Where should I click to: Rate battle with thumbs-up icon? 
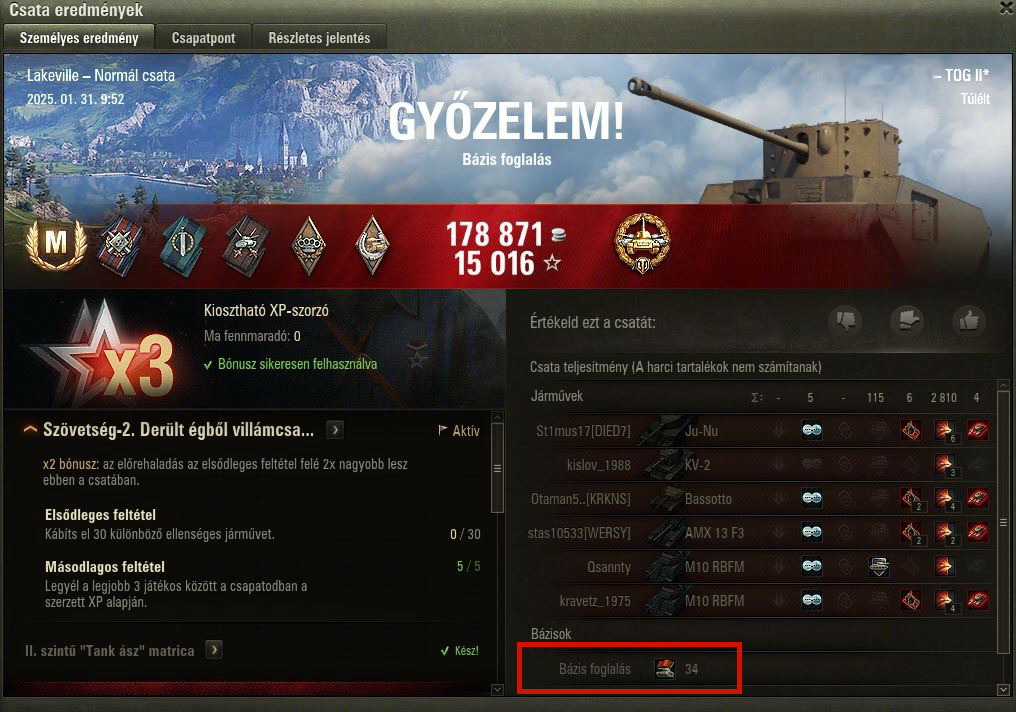[968, 320]
